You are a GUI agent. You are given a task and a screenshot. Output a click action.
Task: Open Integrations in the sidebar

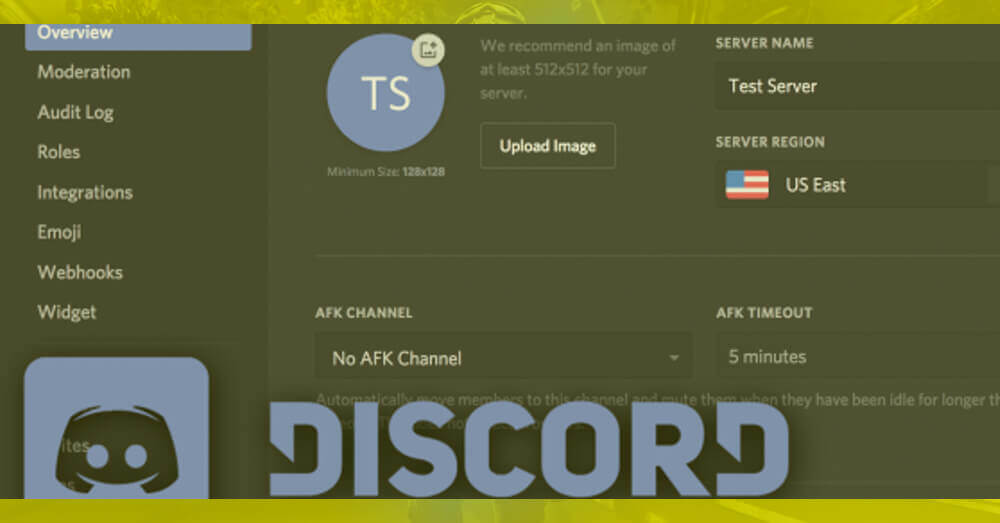coord(85,193)
